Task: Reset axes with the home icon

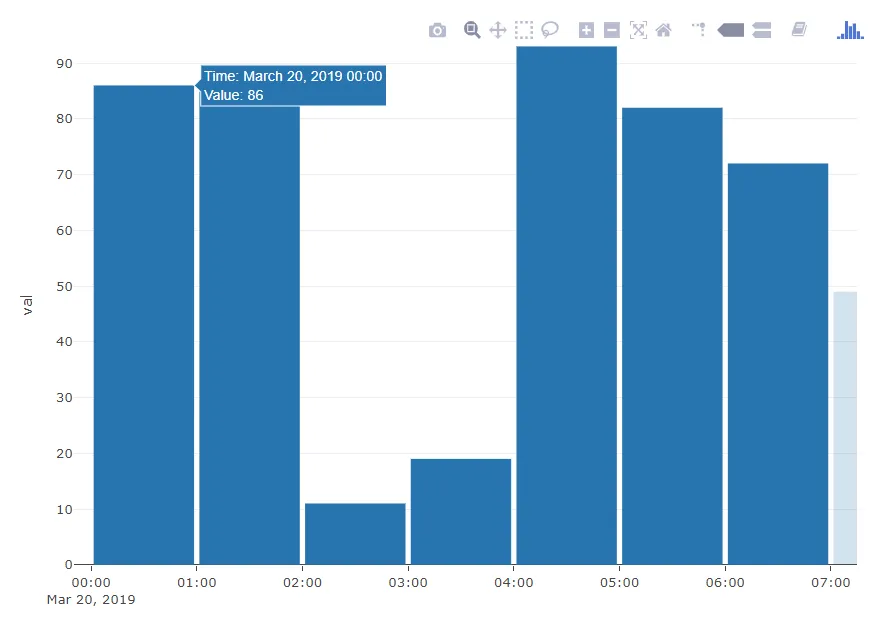Action: (x=664, y=30)
